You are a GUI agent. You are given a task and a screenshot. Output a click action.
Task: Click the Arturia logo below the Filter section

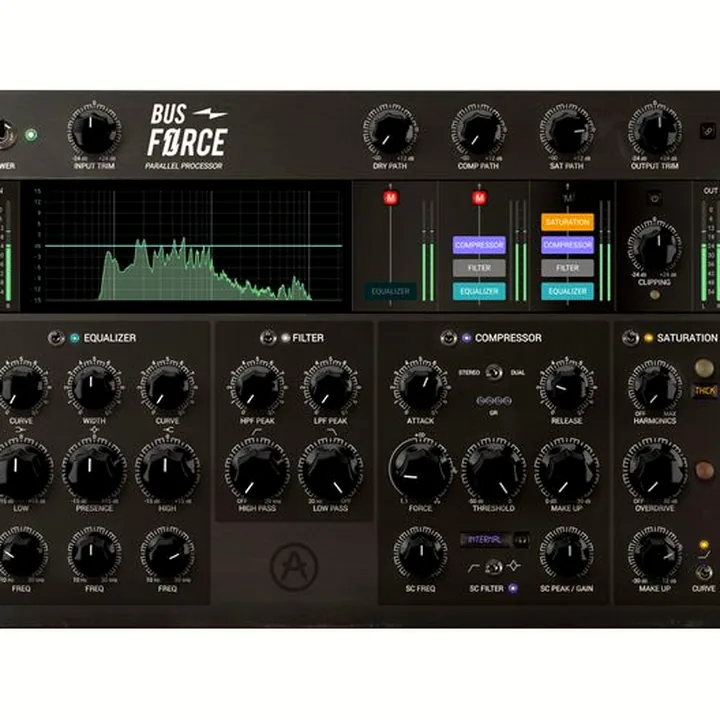point(294,566)
